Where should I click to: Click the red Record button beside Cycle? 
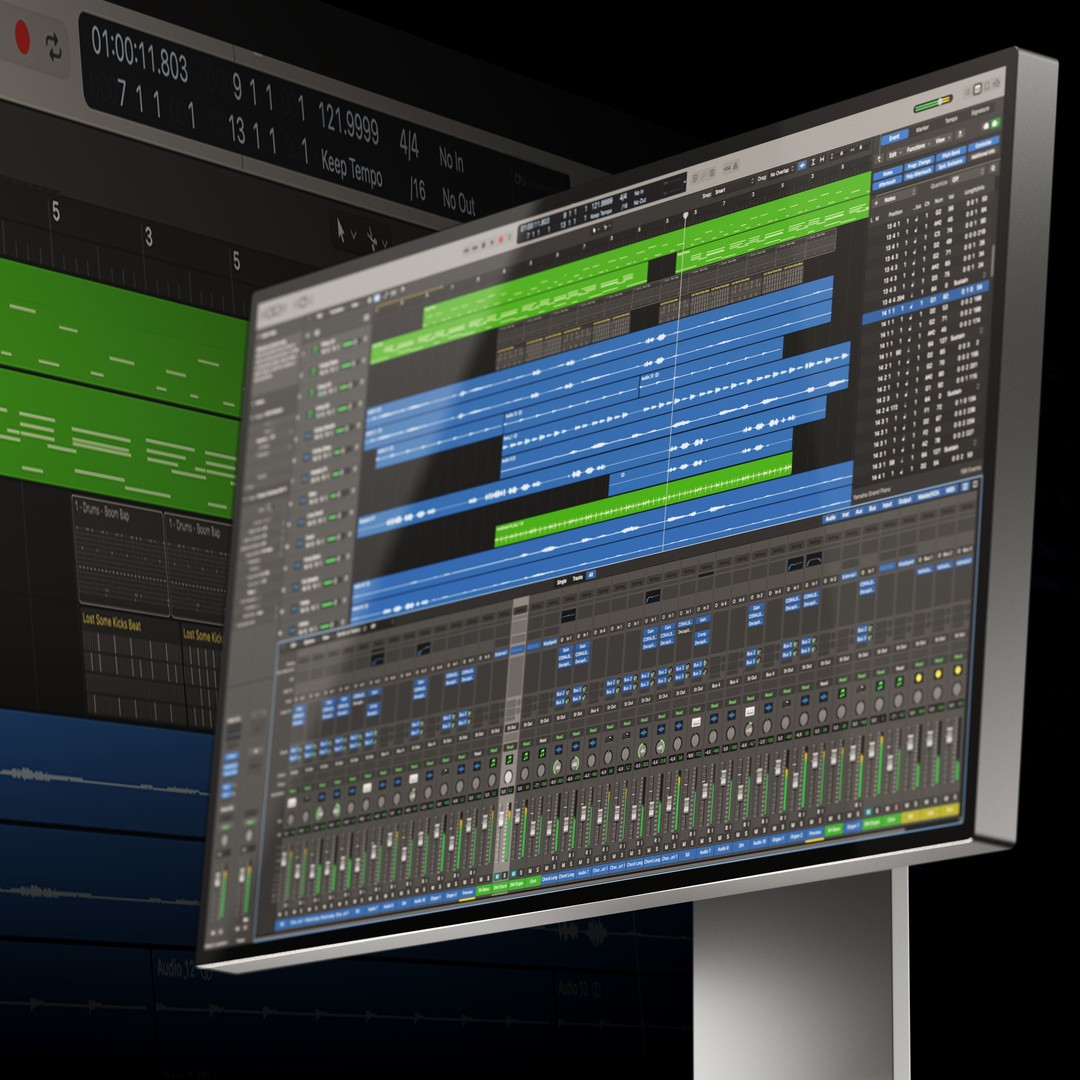pos(22,36)
